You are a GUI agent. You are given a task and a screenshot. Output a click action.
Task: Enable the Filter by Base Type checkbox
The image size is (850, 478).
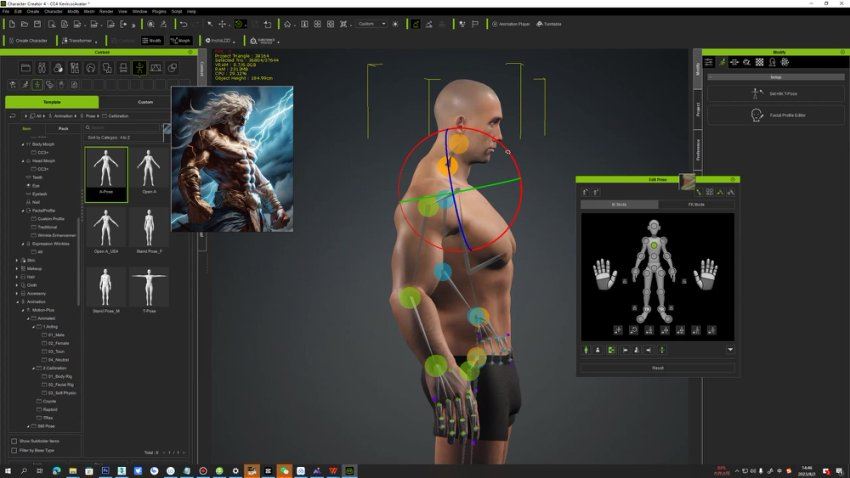pyautogui.click(x=13, y=451)
